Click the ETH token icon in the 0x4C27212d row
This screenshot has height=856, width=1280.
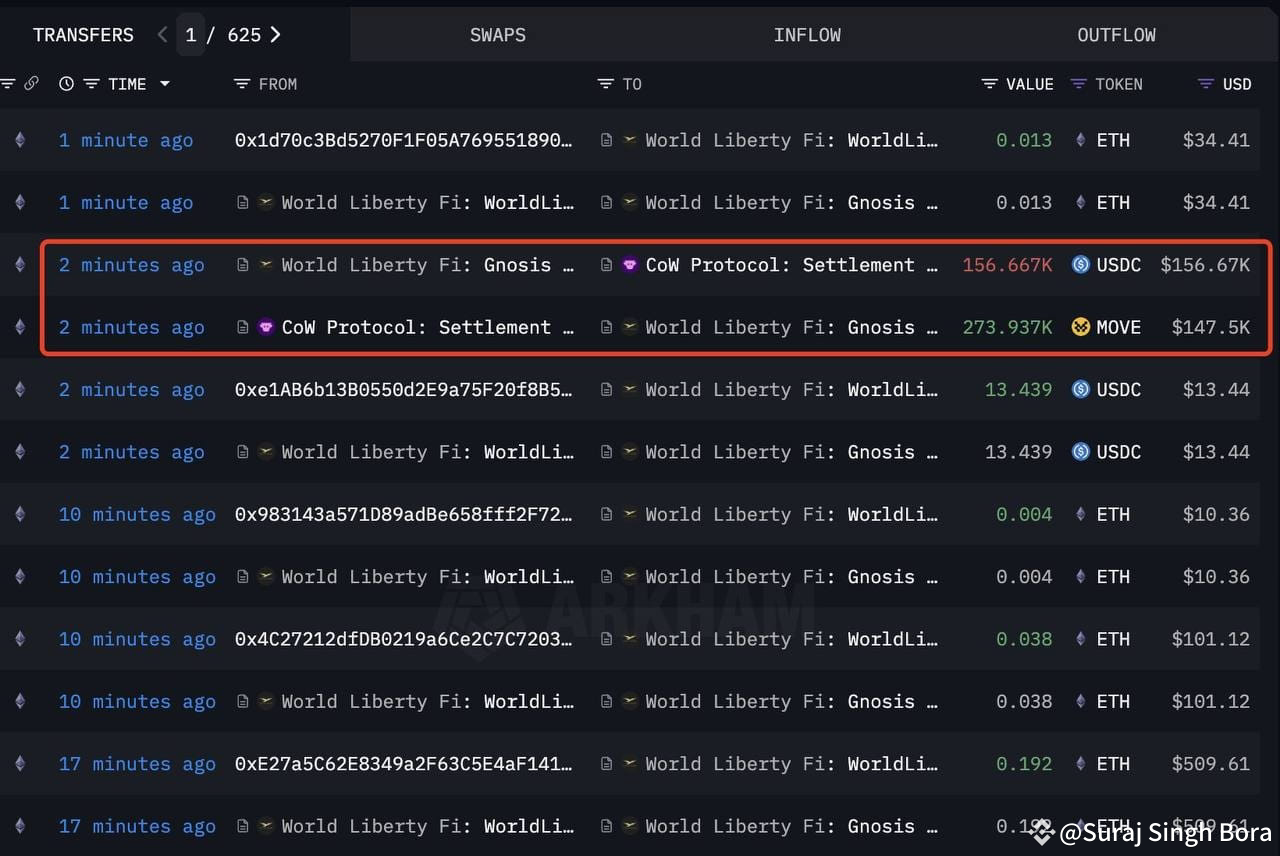coord(1080,639)
